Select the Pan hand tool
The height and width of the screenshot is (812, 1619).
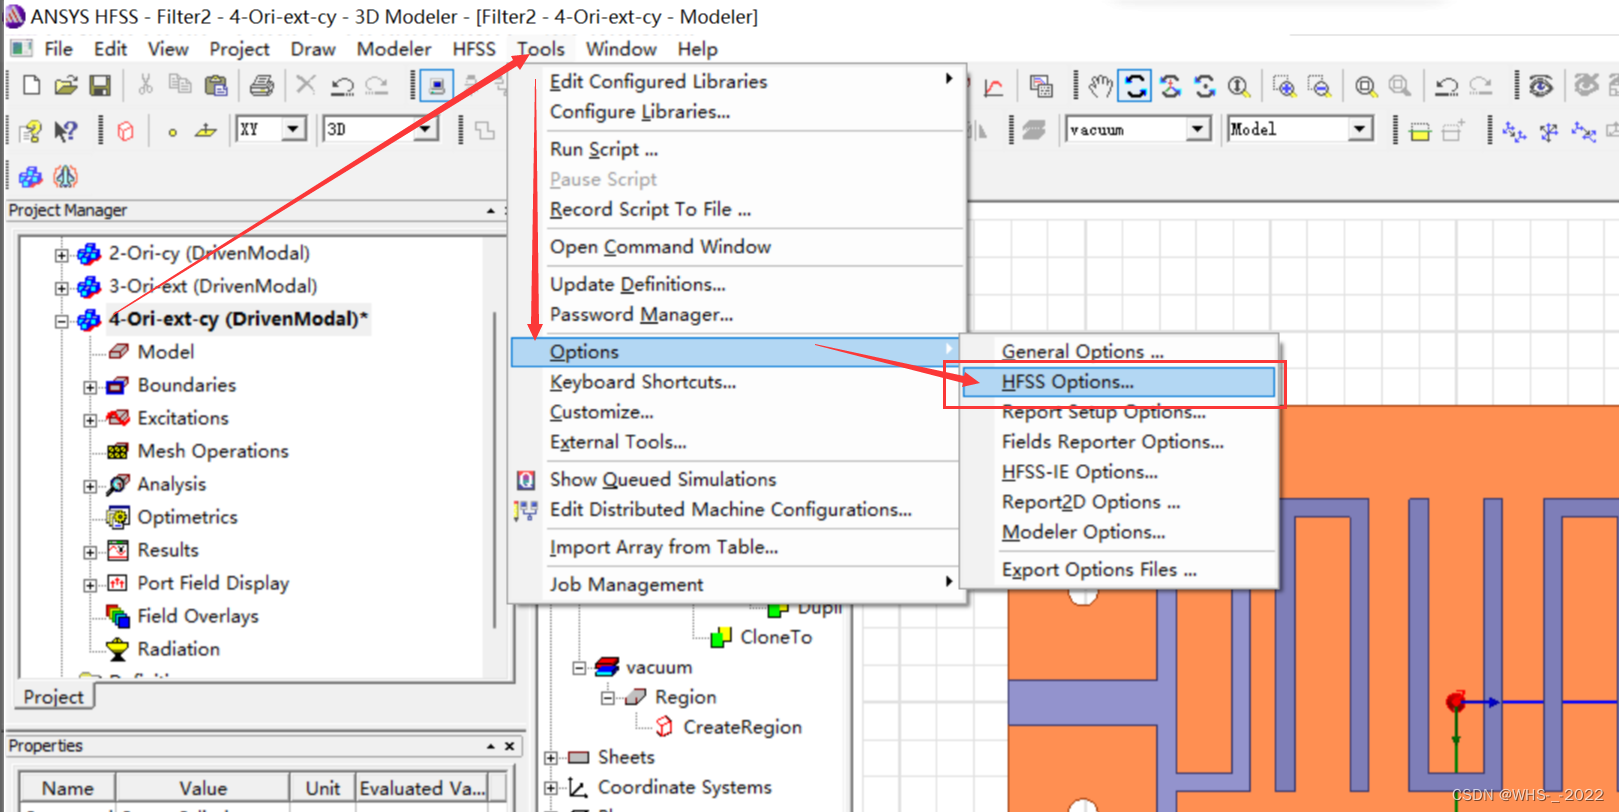pos(1101,86)
